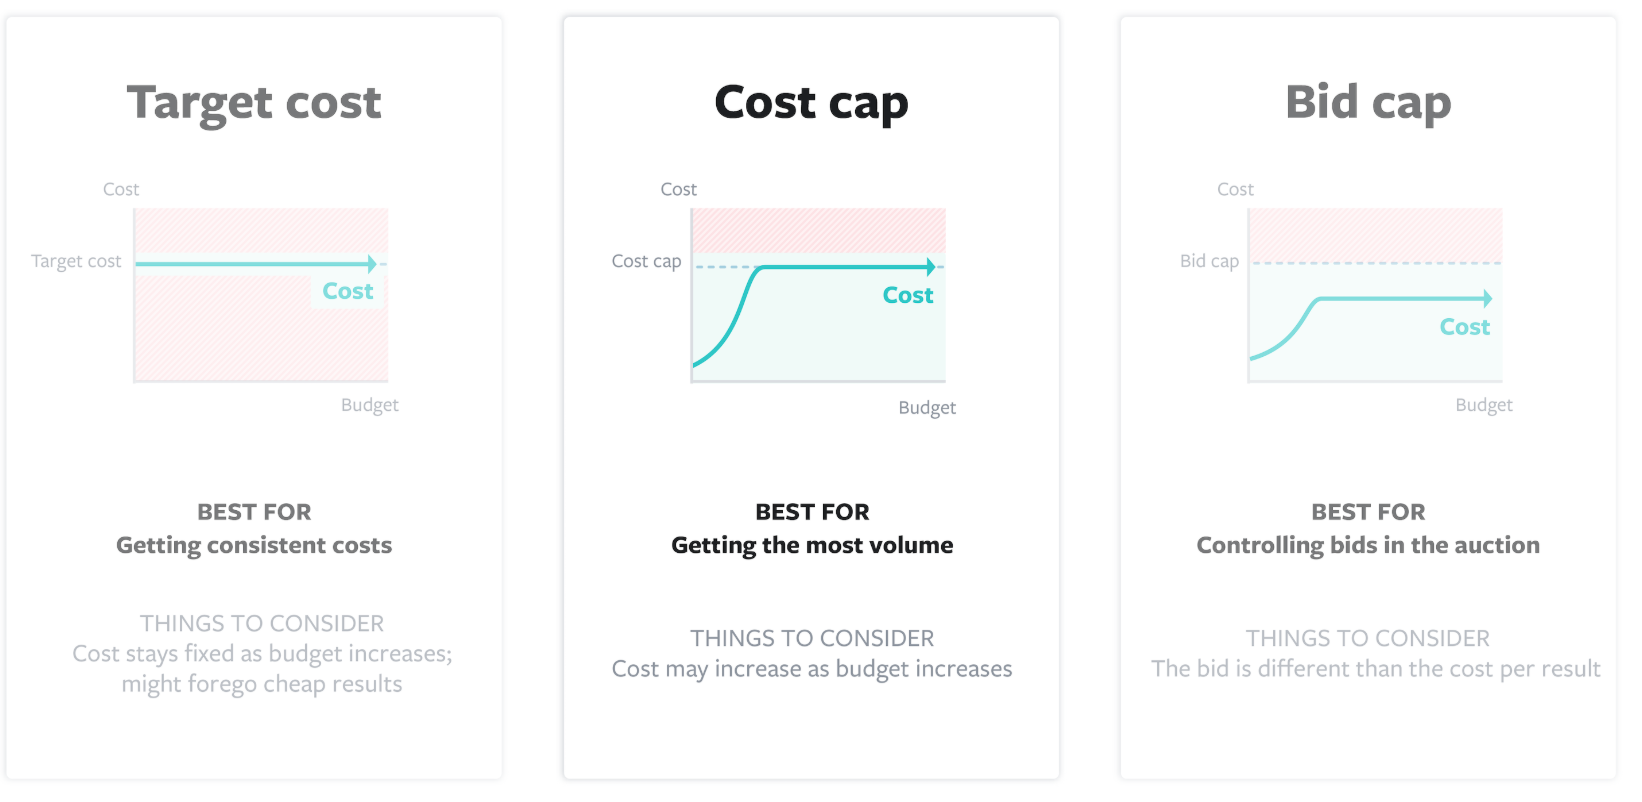Click 'Getting consistent costs' text
Image resolution: width=1642 pixels, height=802 pixels.
pyautogui.click(x=254, y=545)
